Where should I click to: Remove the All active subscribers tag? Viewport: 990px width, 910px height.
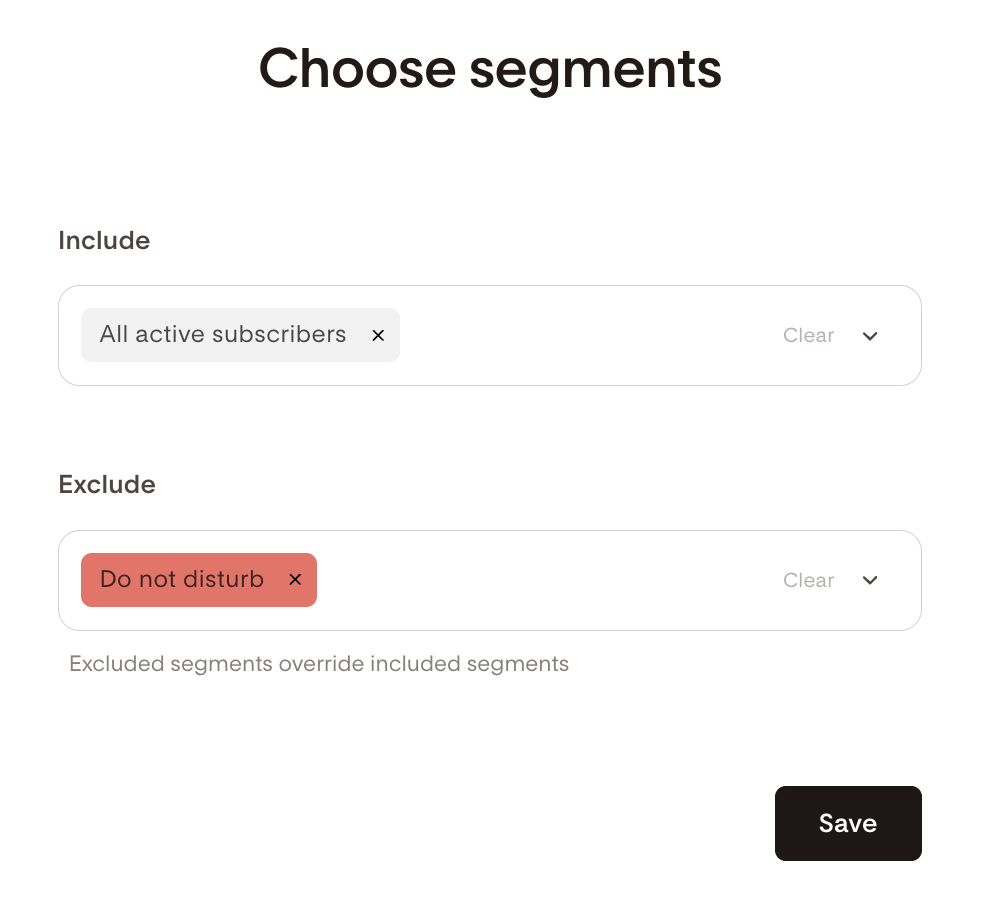click(378, 336)
